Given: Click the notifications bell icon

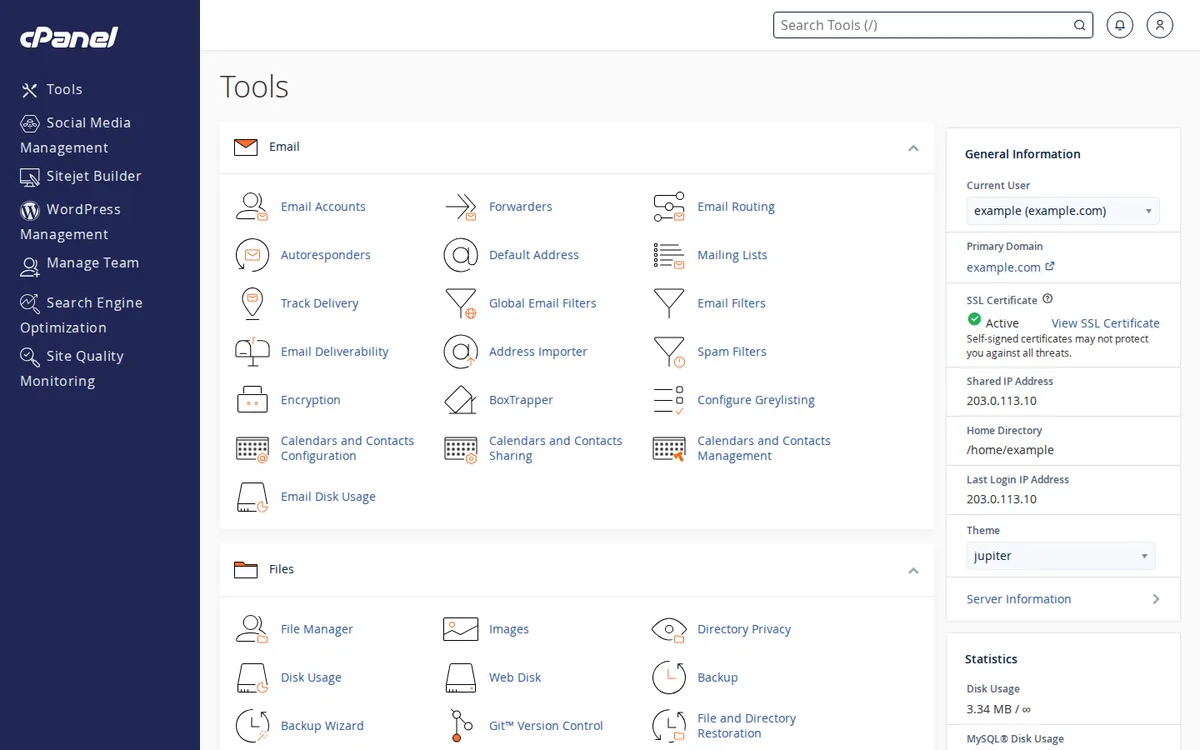Looking at the screenshot, I should 1120,25.
